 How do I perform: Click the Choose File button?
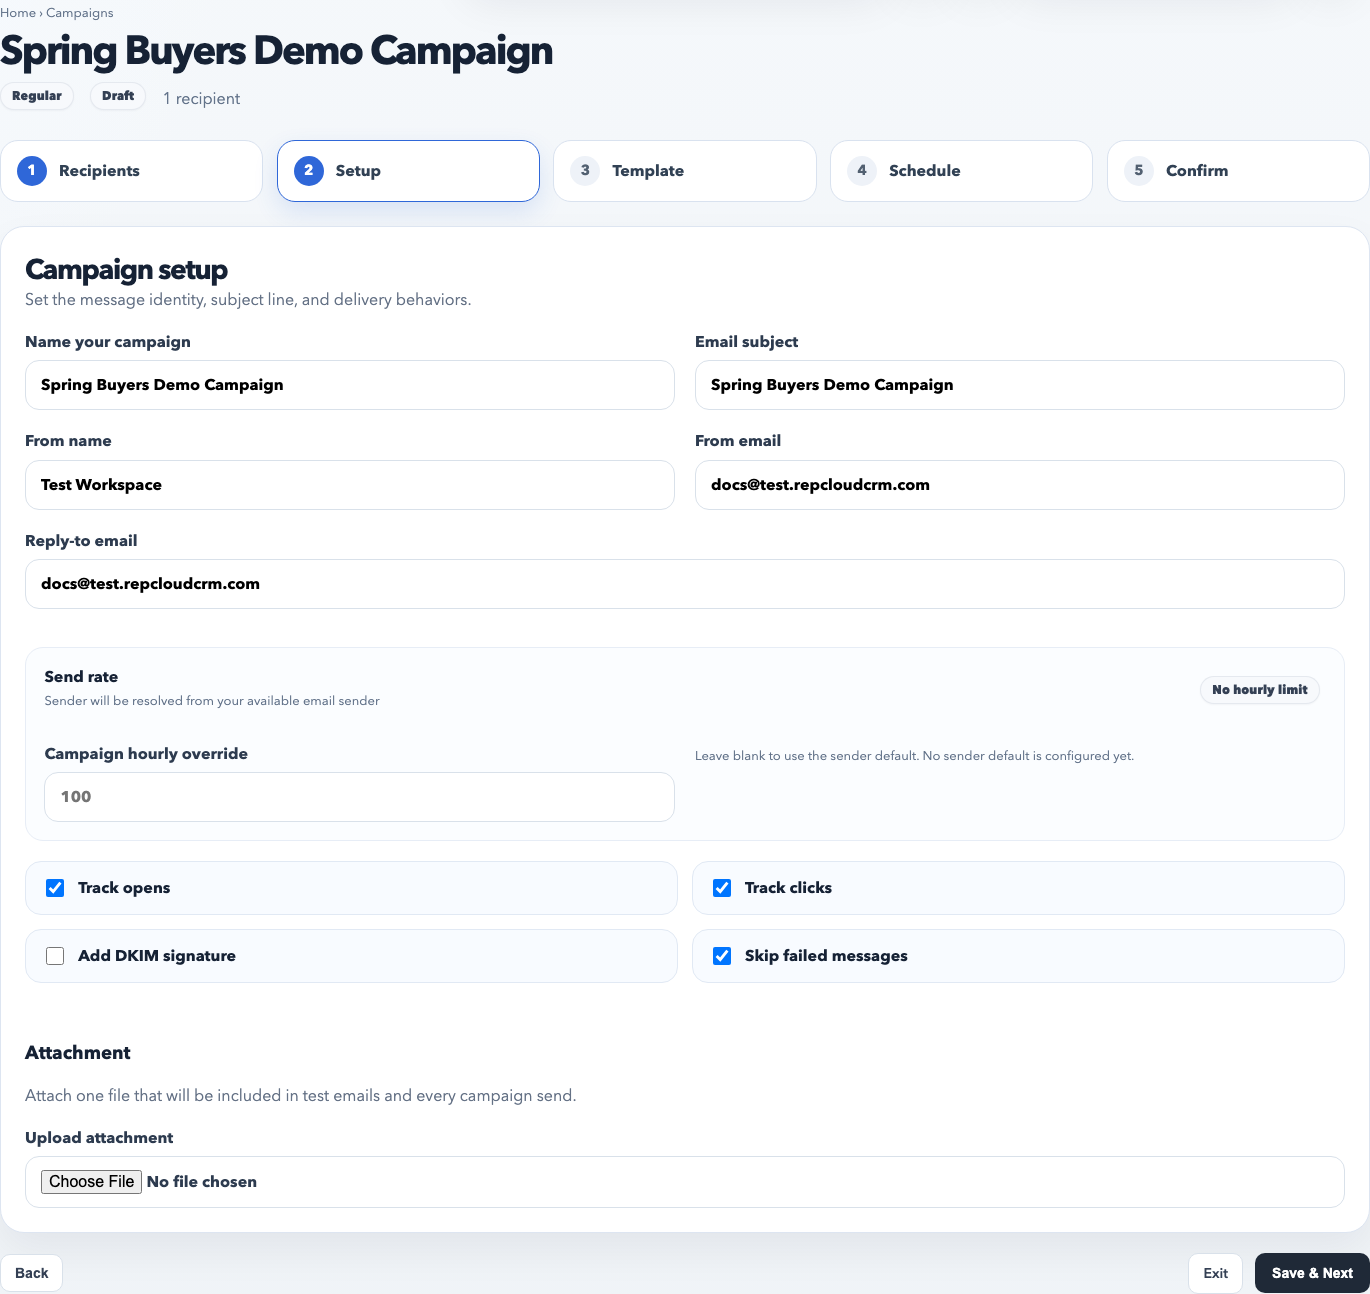point(91,1182)
